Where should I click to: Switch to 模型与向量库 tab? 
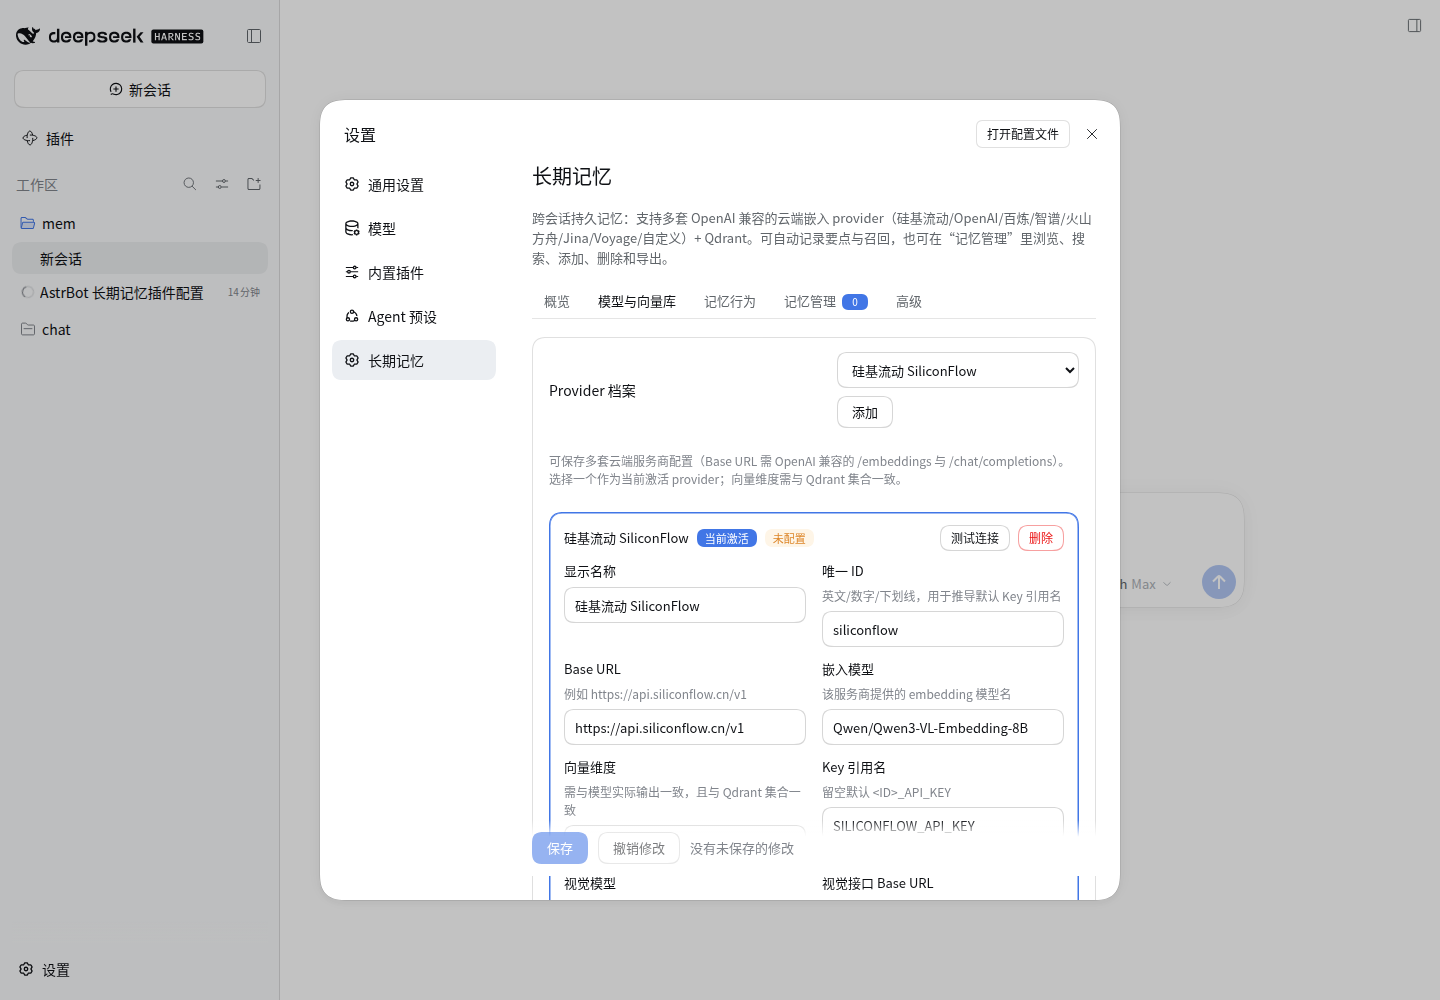coord(637,302)
